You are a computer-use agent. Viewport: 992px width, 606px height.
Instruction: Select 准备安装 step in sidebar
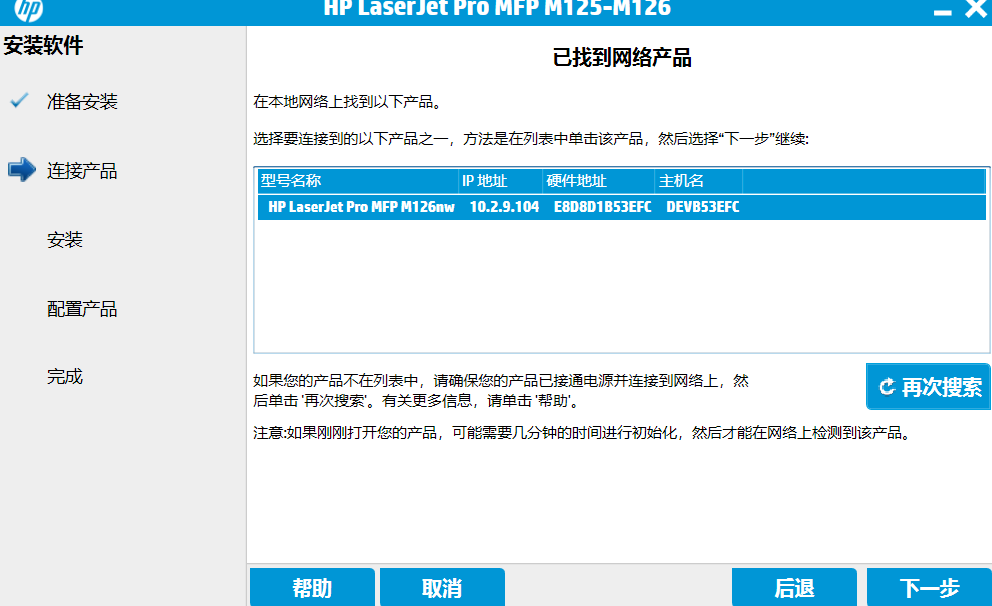(x=82, y=101)
